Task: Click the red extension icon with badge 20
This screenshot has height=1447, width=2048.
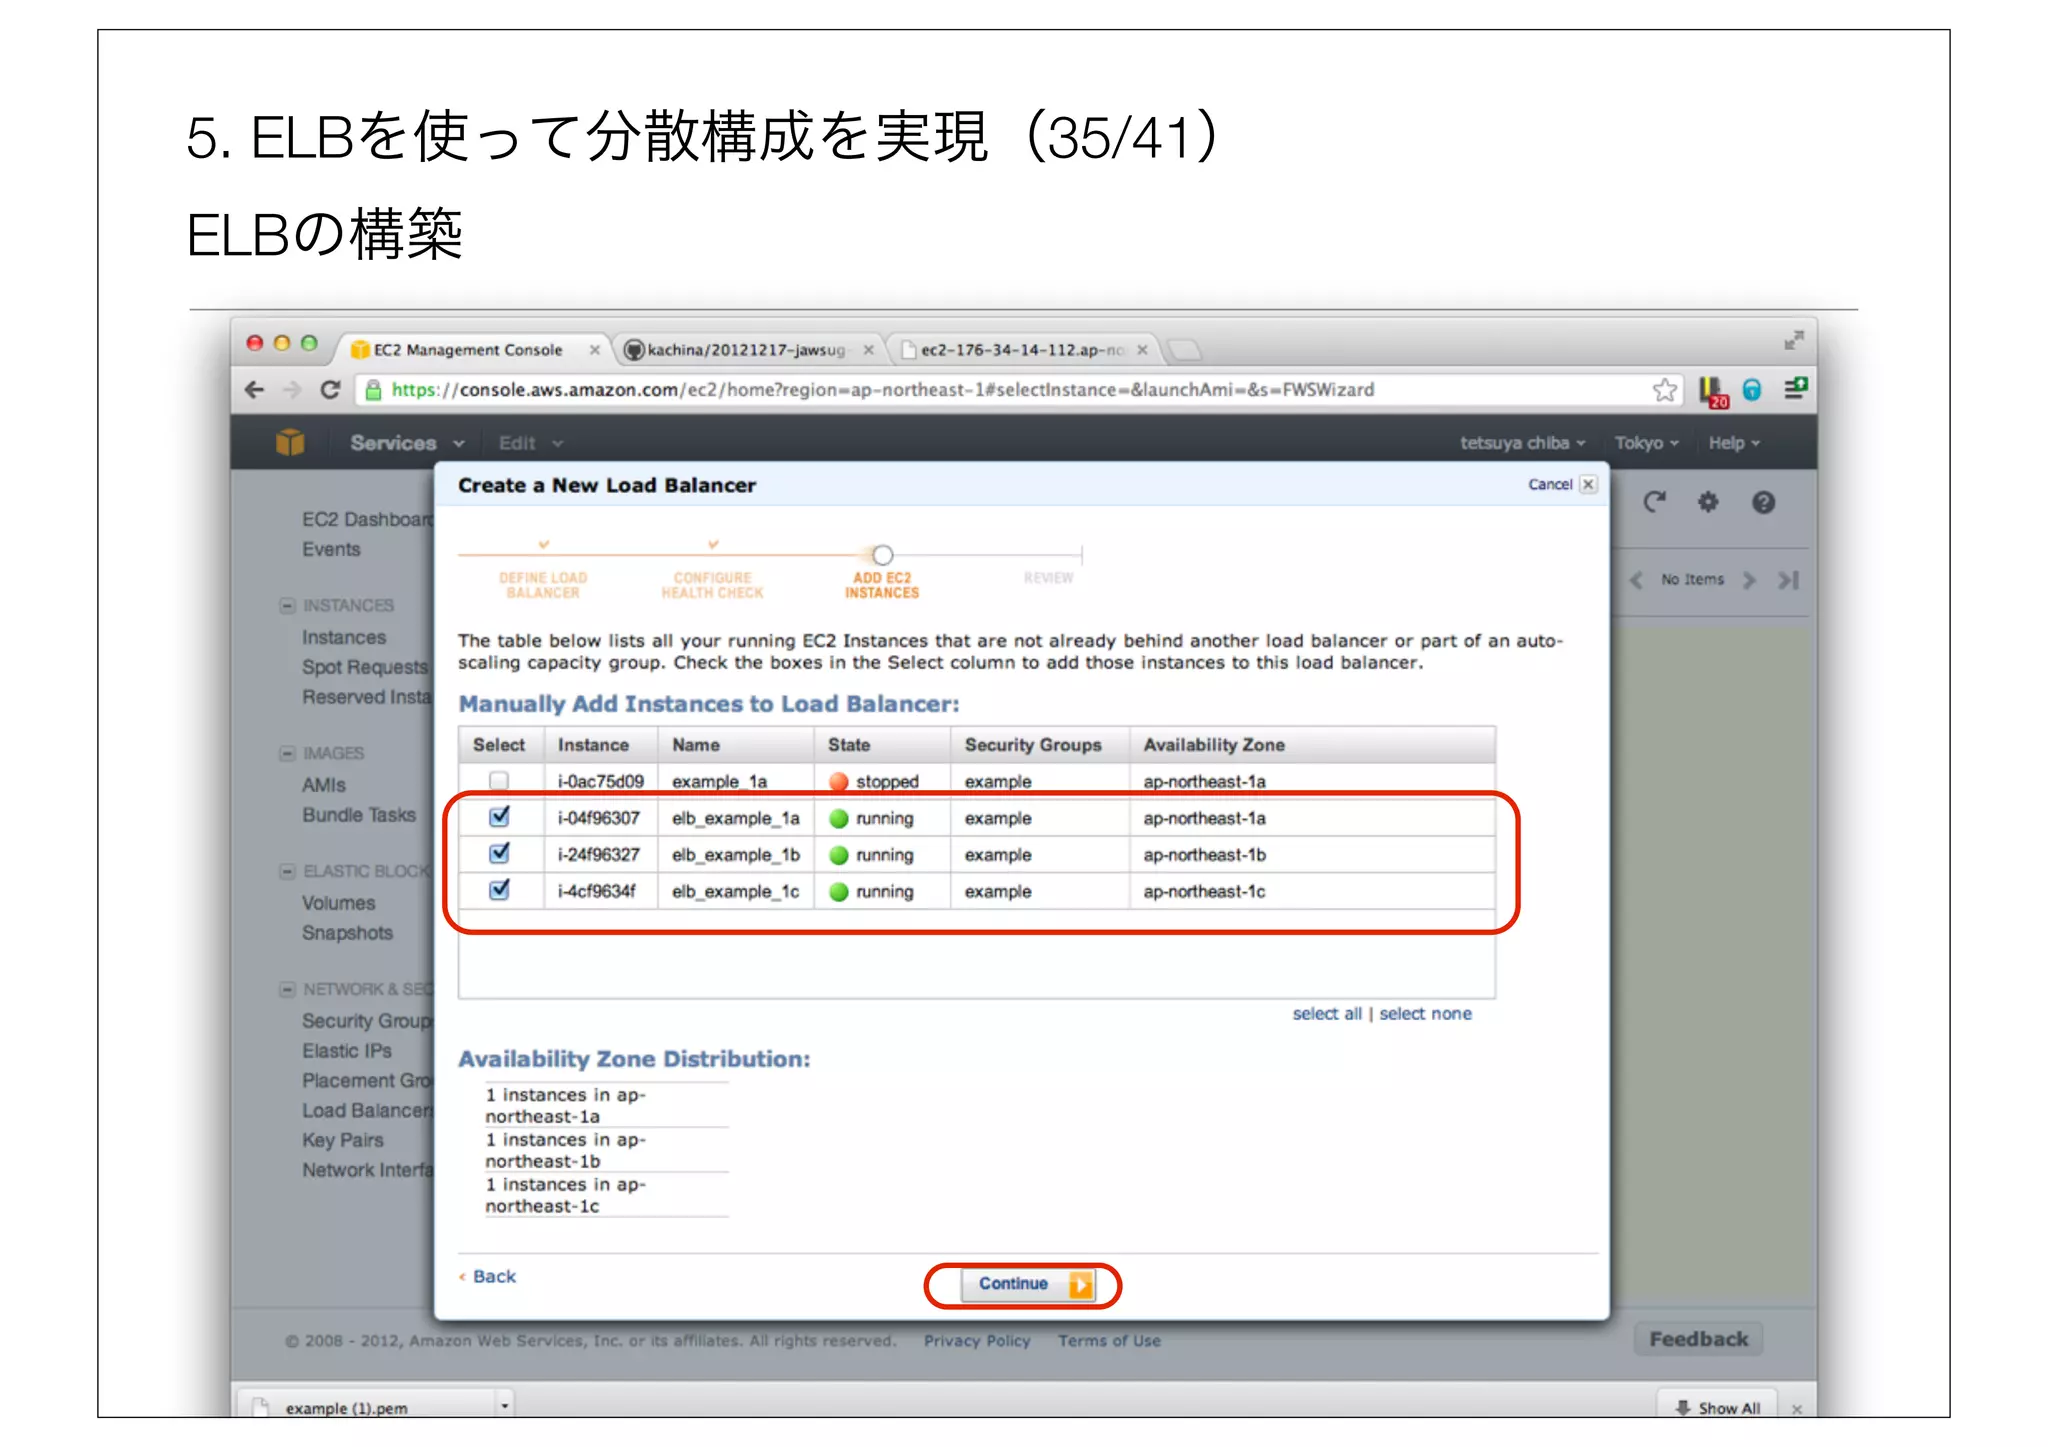Action: click(1713, 391)
